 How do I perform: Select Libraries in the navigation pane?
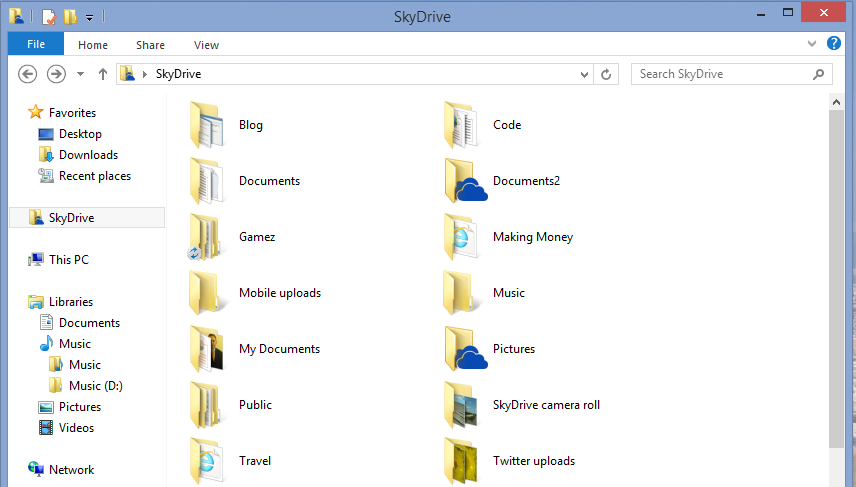tap(70, 301)
